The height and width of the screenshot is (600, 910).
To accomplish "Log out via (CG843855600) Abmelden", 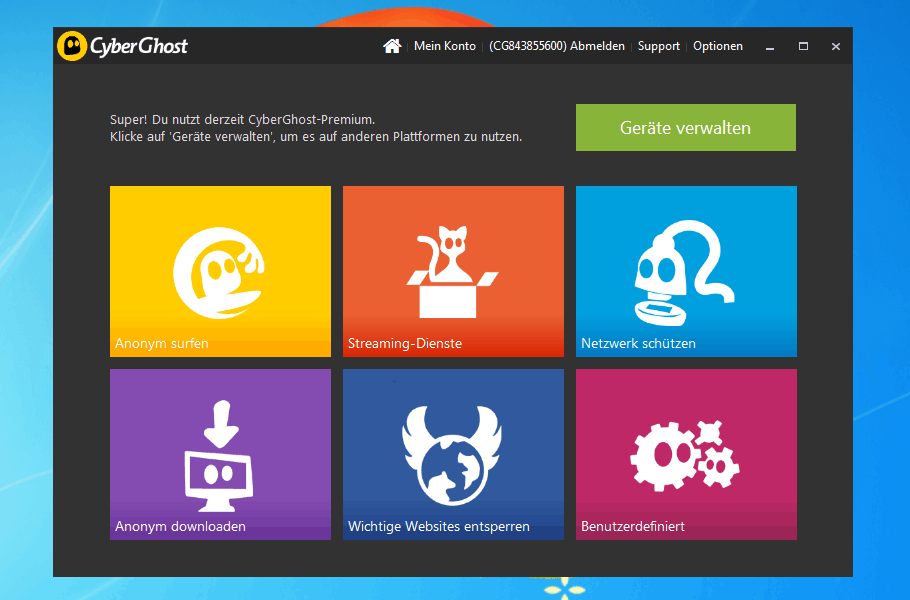I will pyautogui.click(x=557, y=46).
